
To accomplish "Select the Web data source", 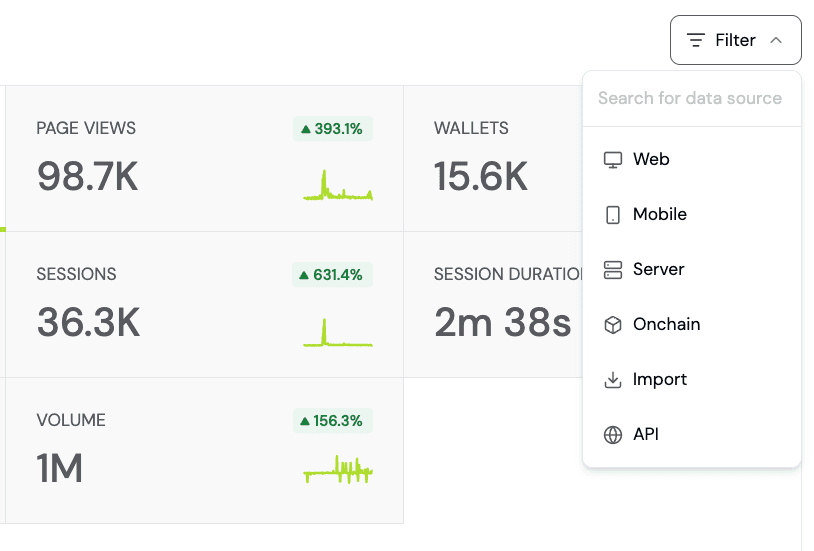I will click(x=692, y=159).
